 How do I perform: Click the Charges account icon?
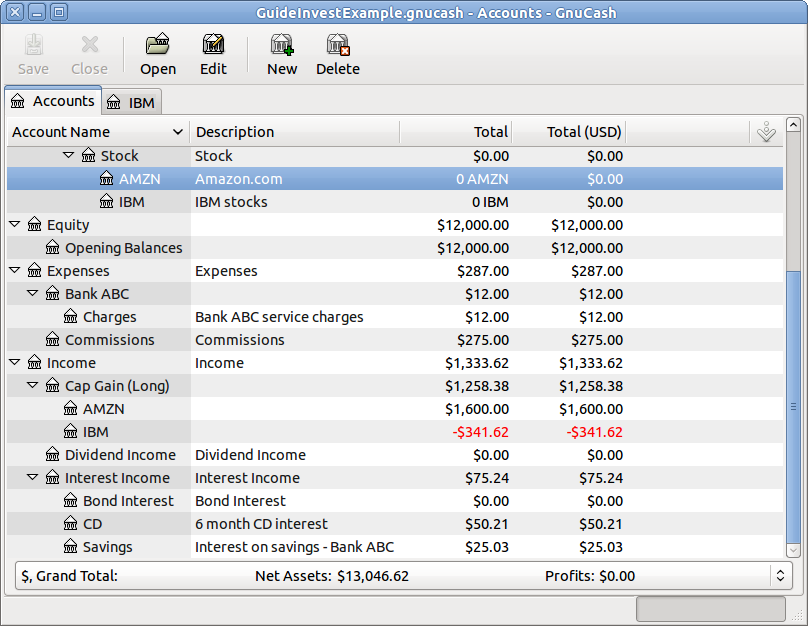pyautogui.click(x=71, y=316)
